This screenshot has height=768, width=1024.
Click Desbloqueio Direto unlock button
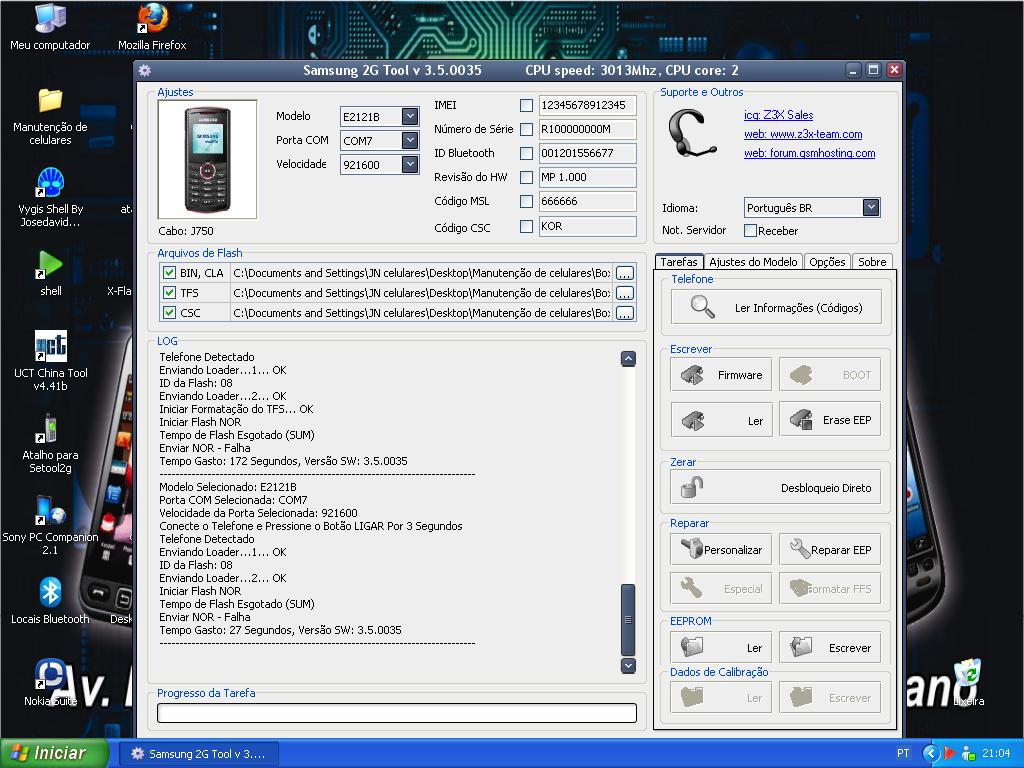776,488
